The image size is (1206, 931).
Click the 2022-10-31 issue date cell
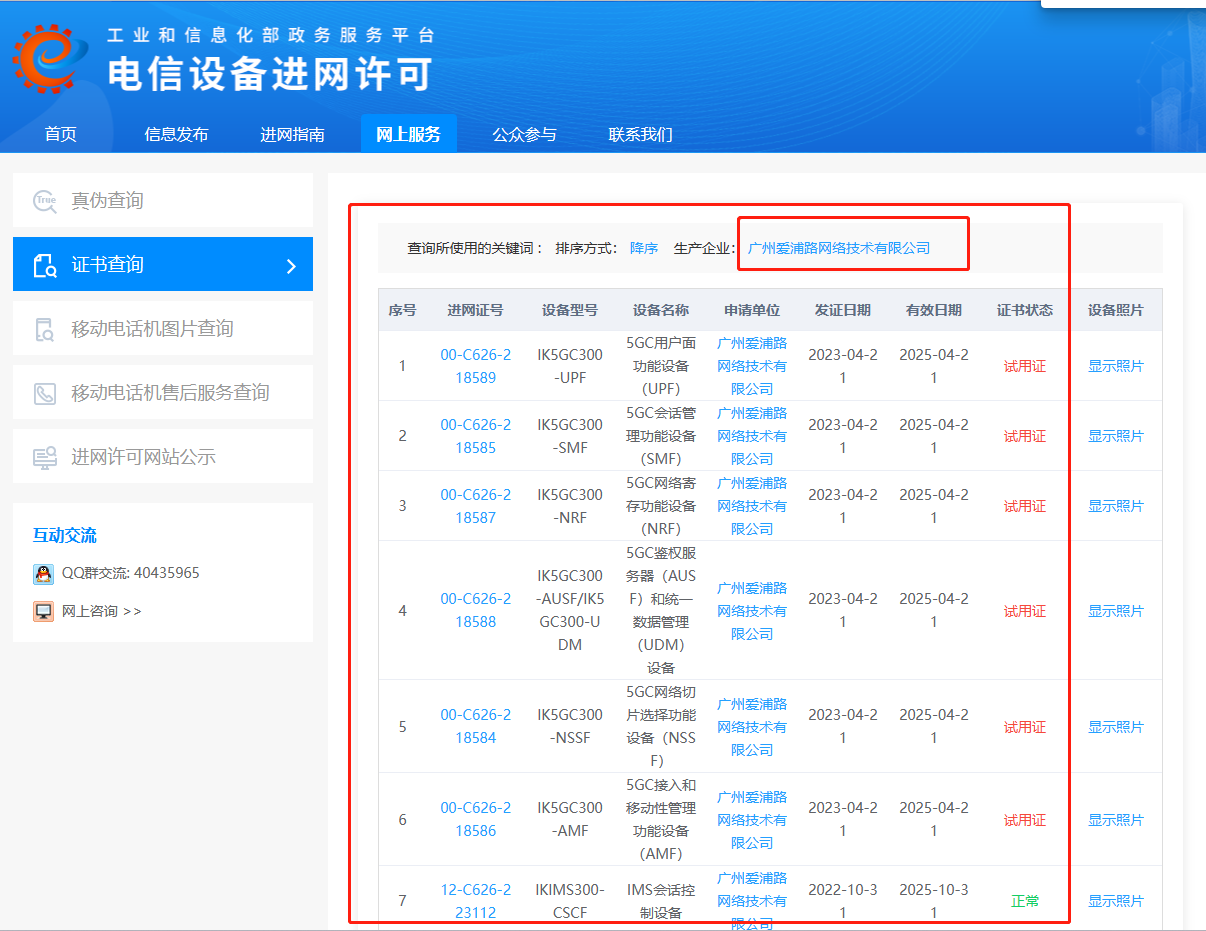[843, 901]
